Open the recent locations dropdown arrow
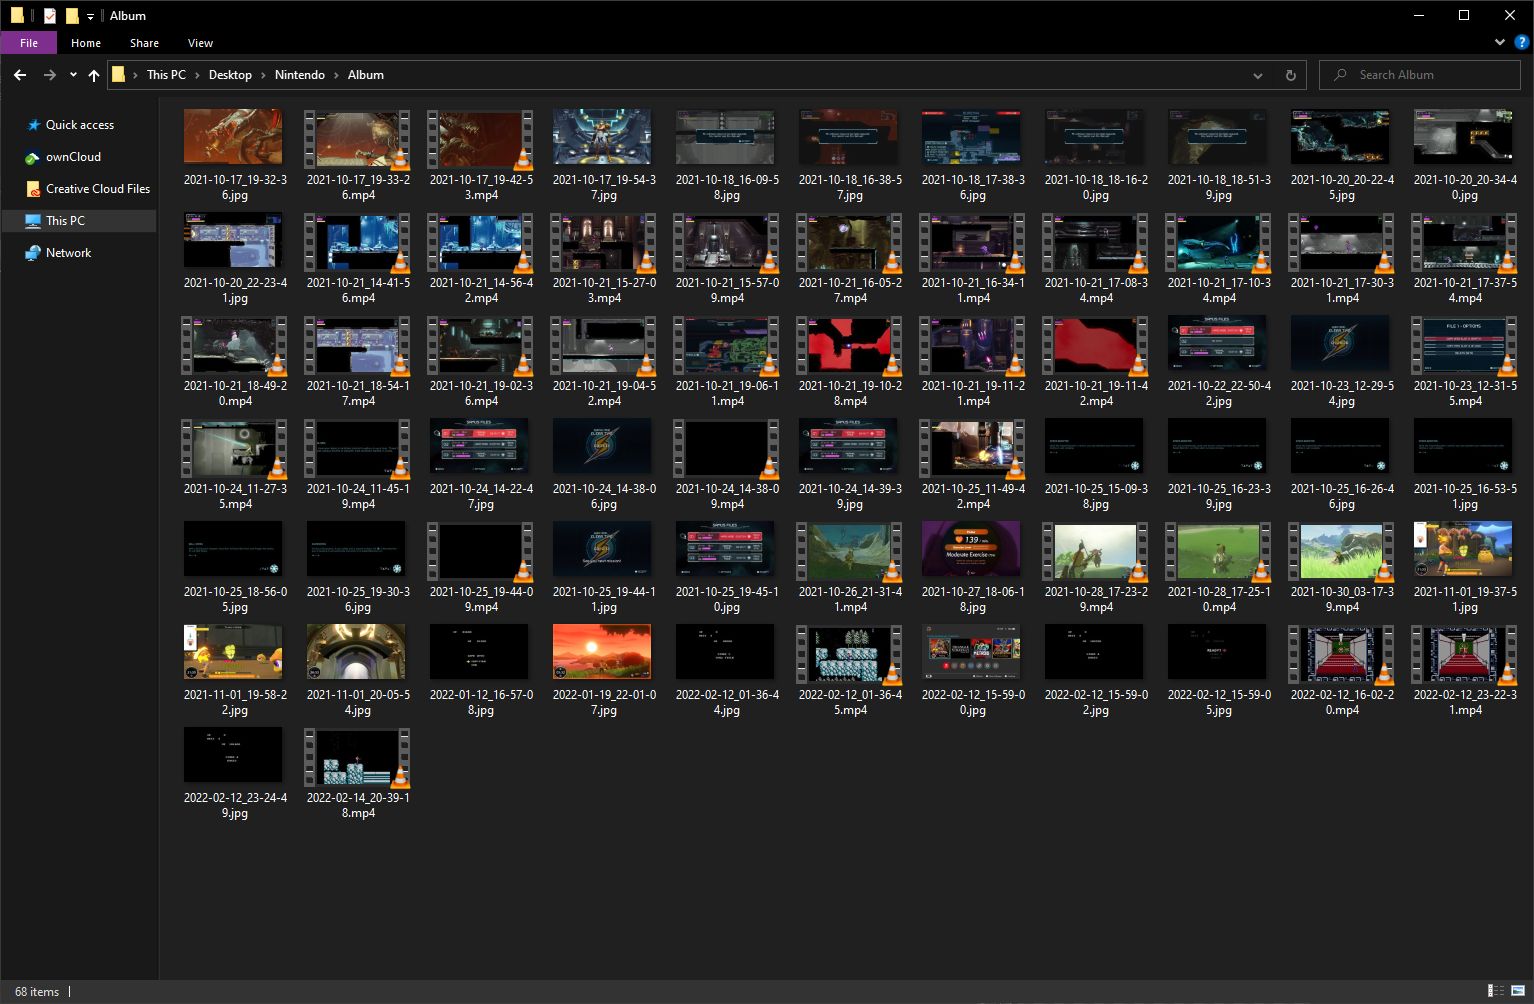This screenshot has height=1004, width=1534. 73,75
